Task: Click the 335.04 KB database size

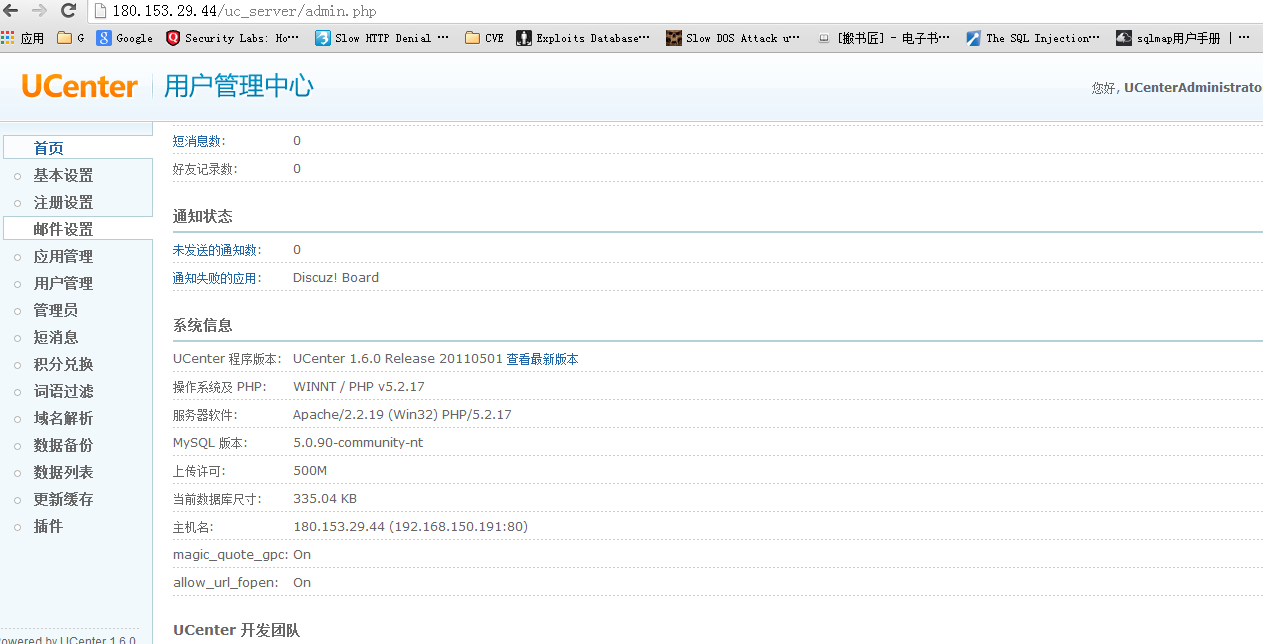Action: point(325,499)
